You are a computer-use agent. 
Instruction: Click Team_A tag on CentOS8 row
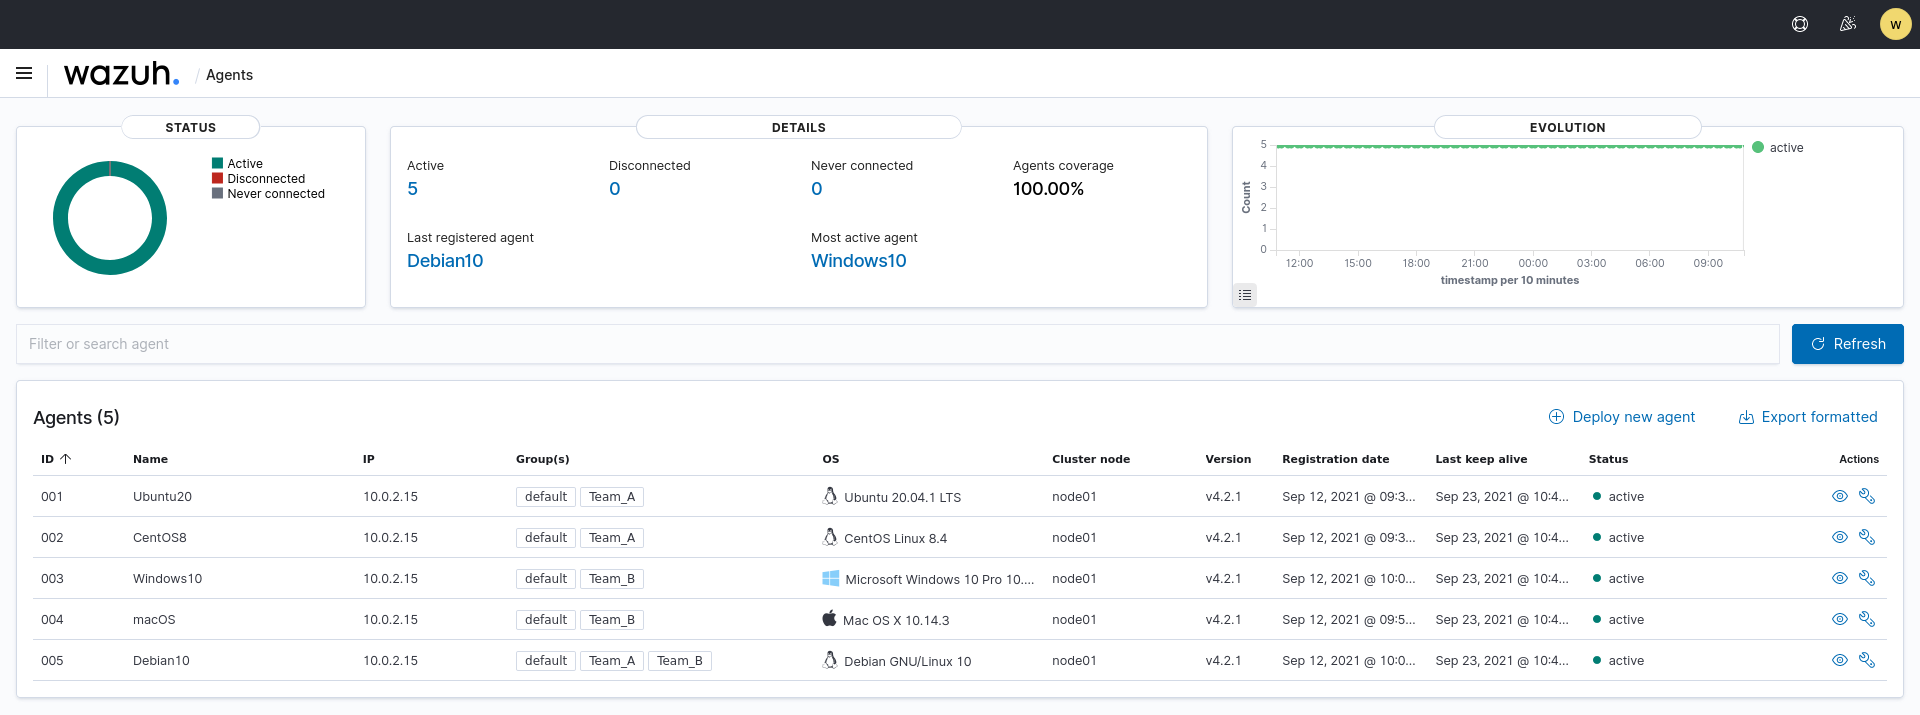[612, 537]
